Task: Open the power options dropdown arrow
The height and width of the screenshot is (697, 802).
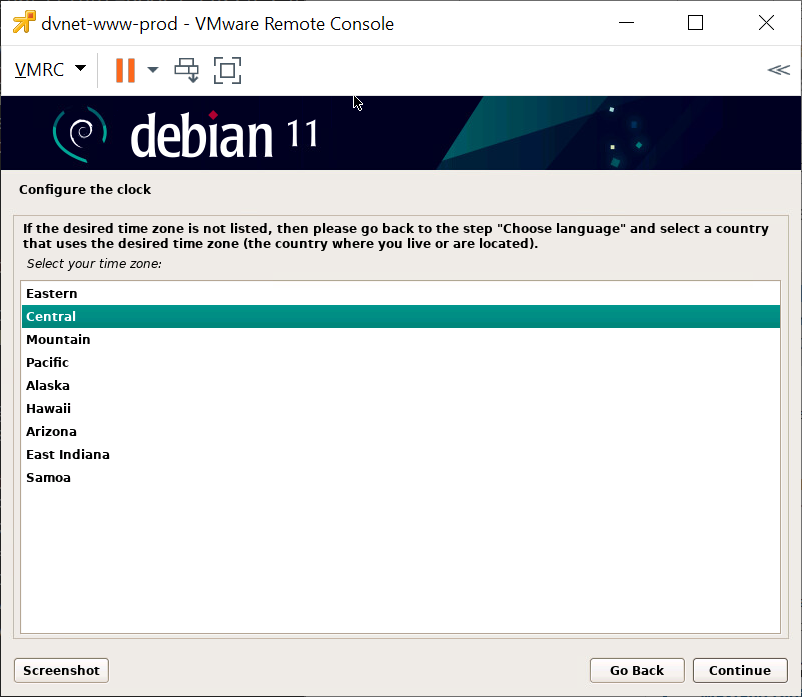Action: (x=153, y=70)
